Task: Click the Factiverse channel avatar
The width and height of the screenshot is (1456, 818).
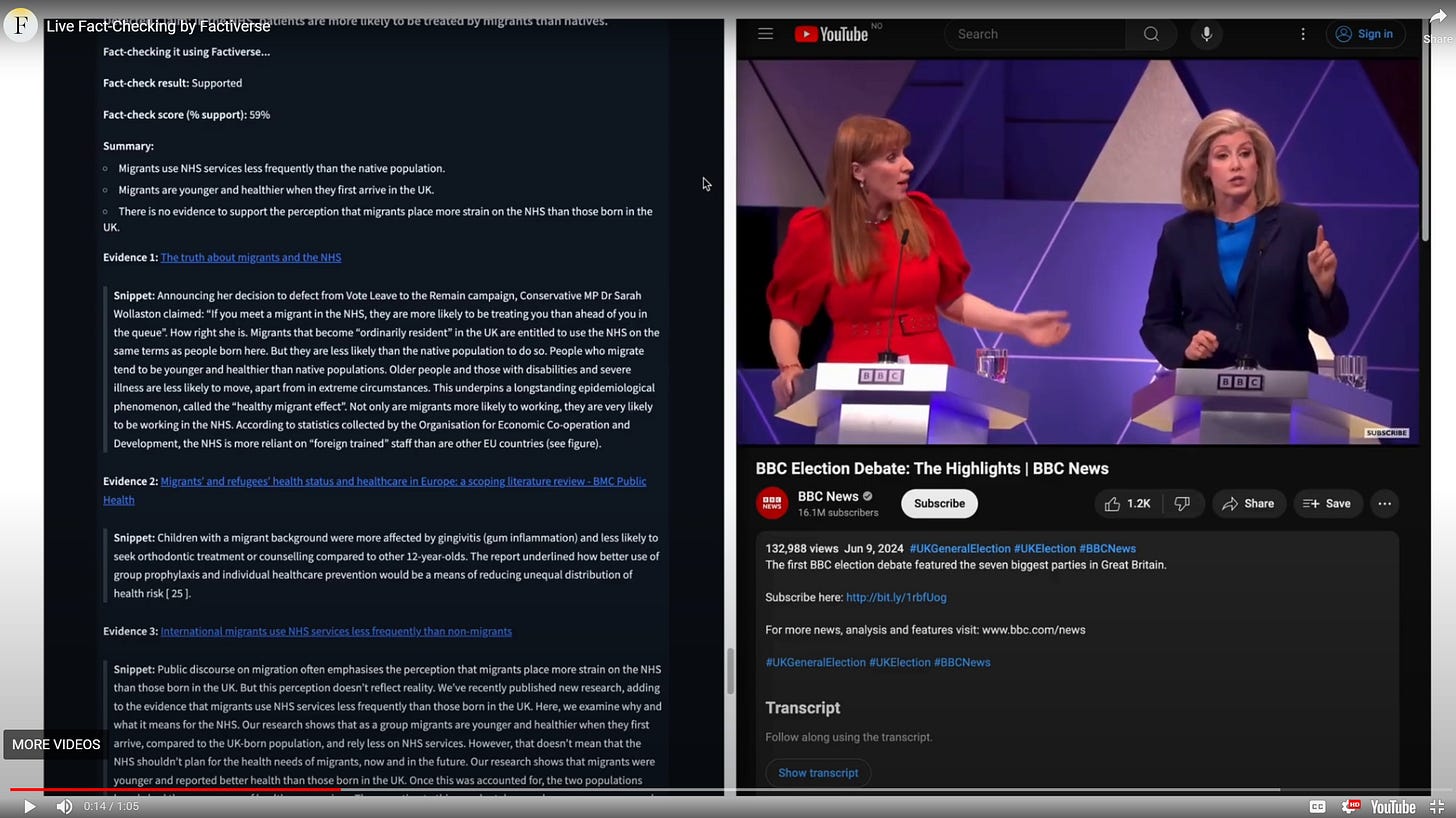Action: 21,24
